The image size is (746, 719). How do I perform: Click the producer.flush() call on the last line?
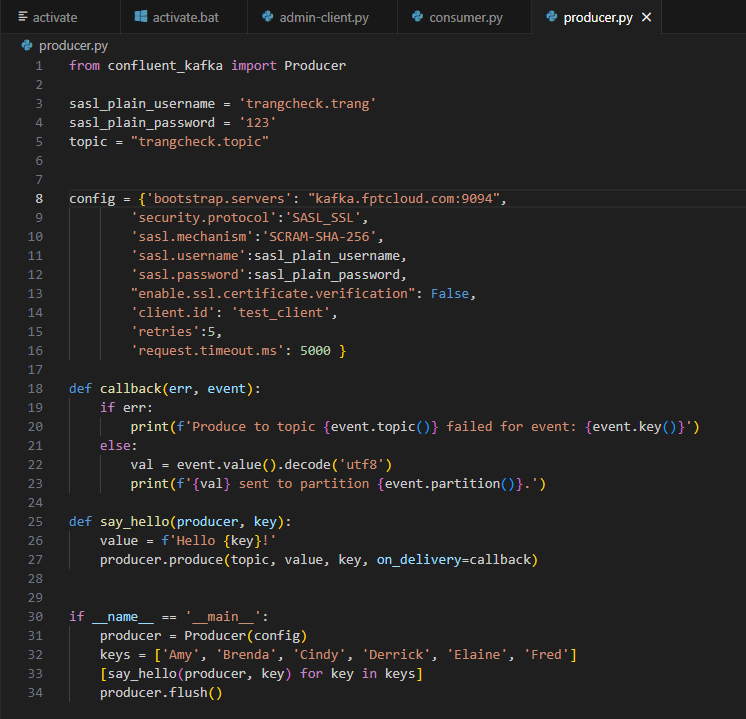point(160,693)
